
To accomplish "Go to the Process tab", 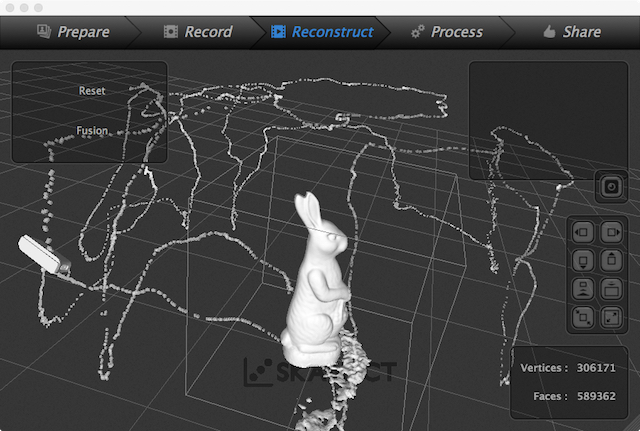I will tap(447, 32).
